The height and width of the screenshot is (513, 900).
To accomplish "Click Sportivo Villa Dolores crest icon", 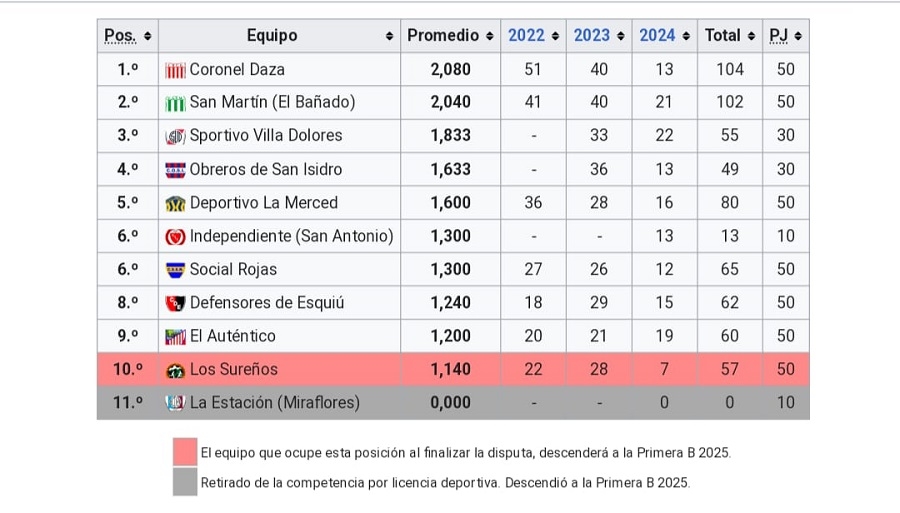I will coord(175,136).
